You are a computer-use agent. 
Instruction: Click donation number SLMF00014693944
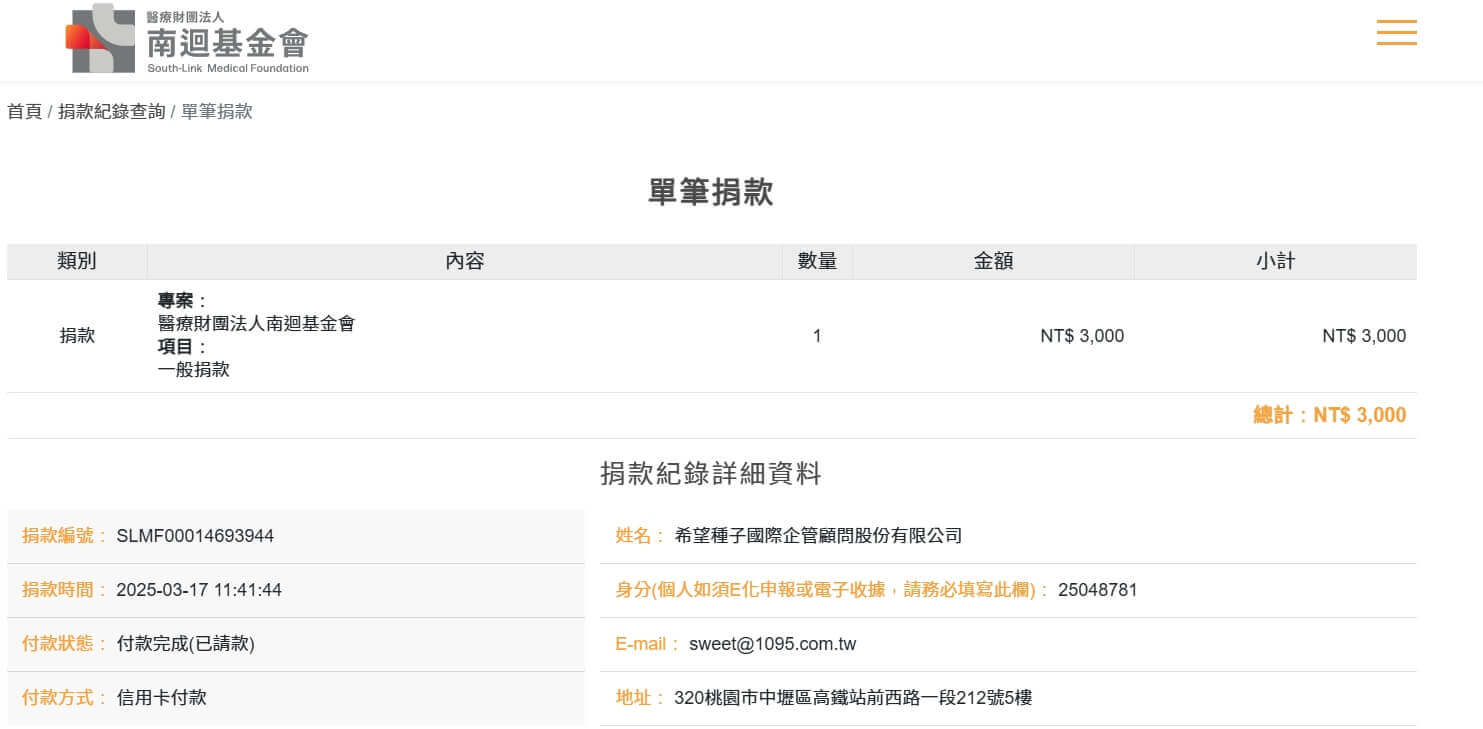tap(195, 536)
